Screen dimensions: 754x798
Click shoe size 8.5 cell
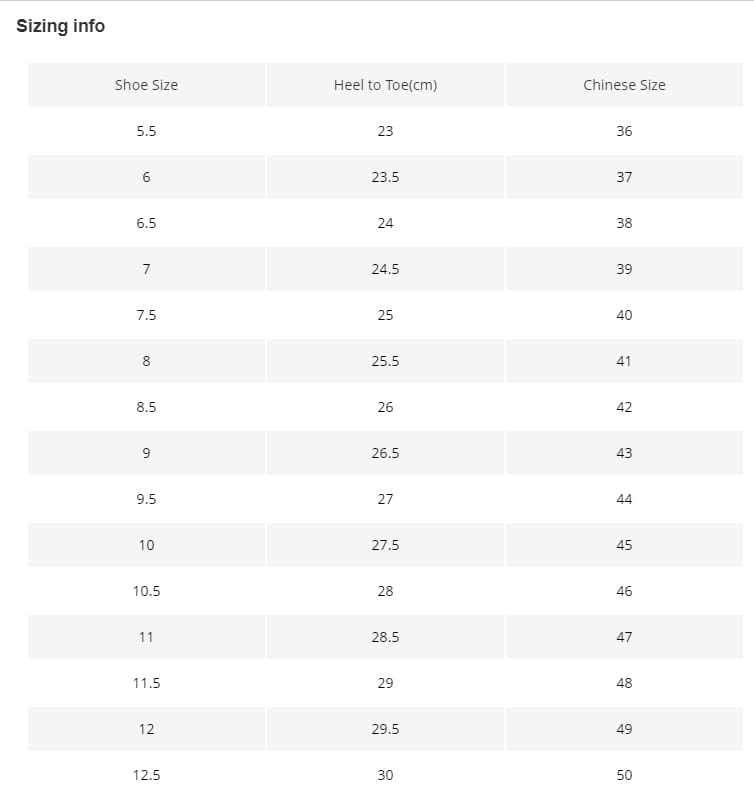pyautogui.click(x=147, y=407)
